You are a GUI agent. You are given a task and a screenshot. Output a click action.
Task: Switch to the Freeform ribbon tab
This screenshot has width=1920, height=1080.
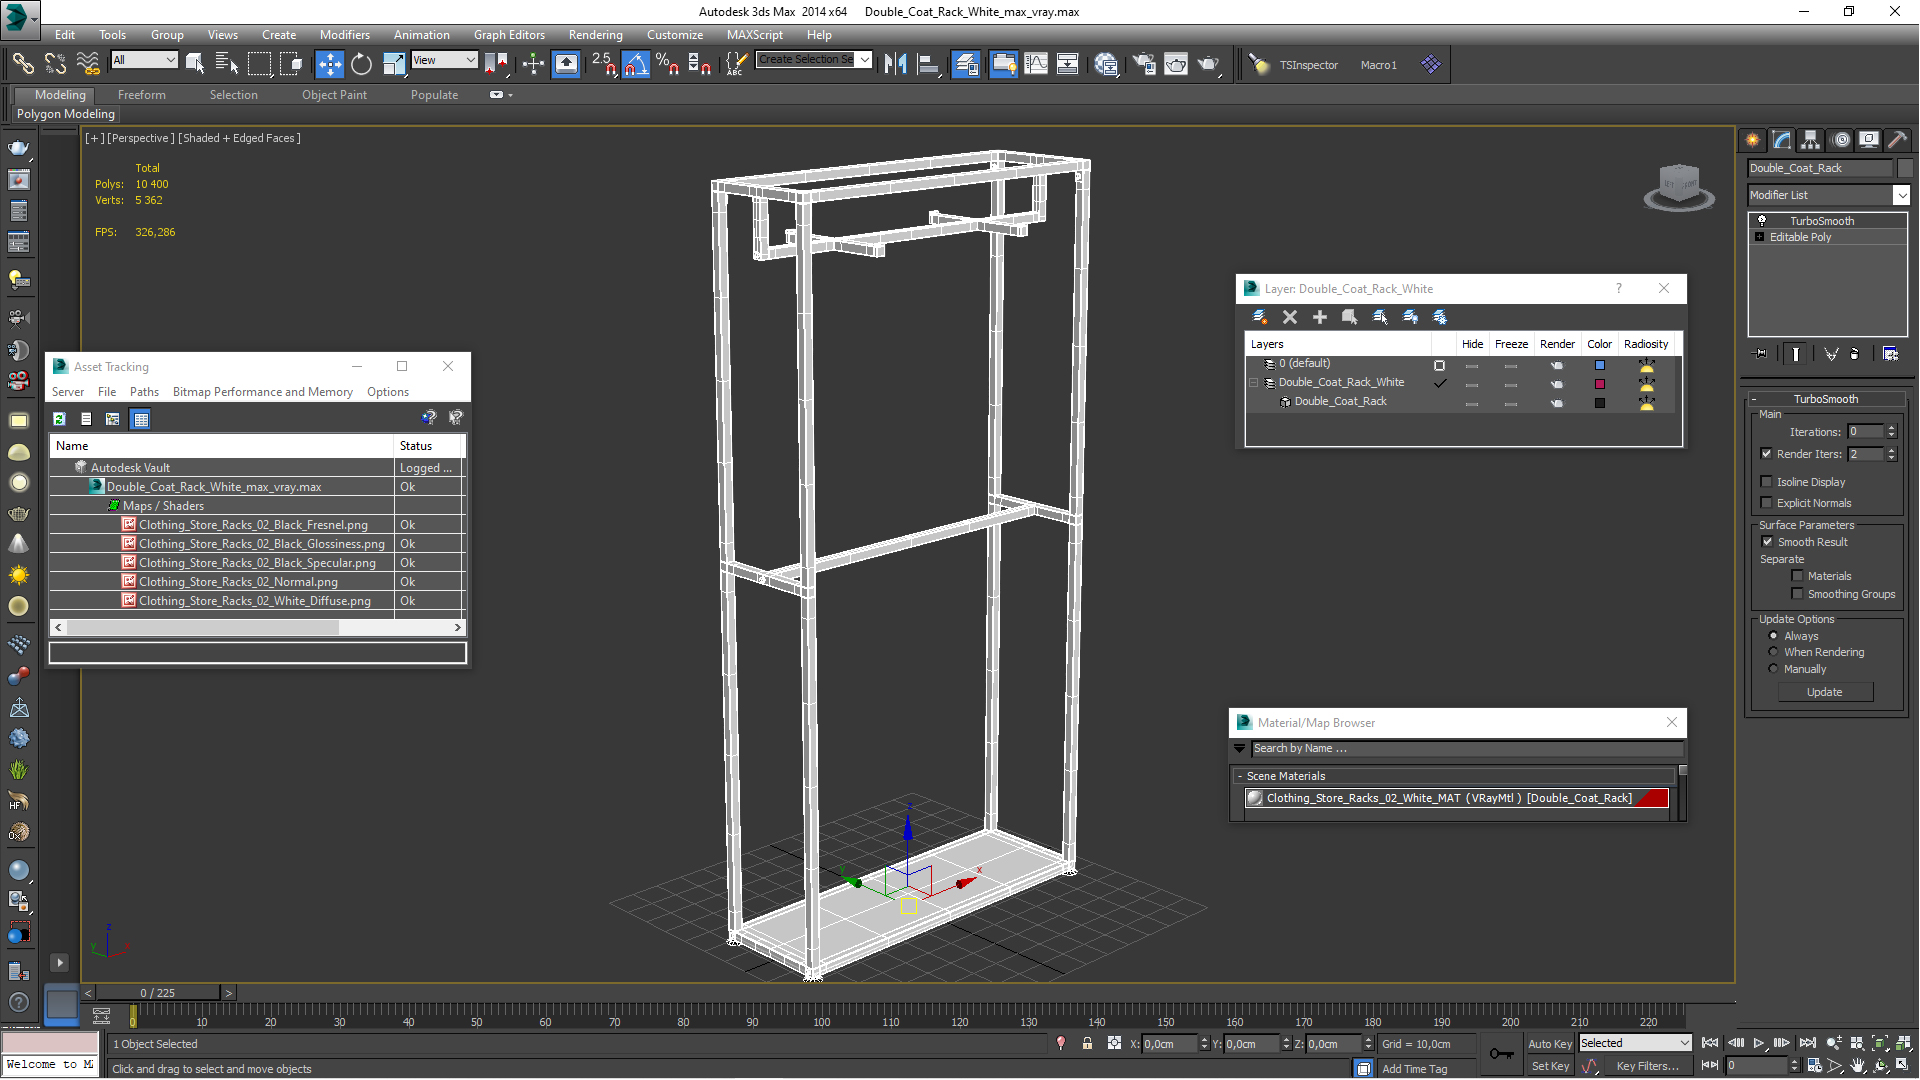142,95
